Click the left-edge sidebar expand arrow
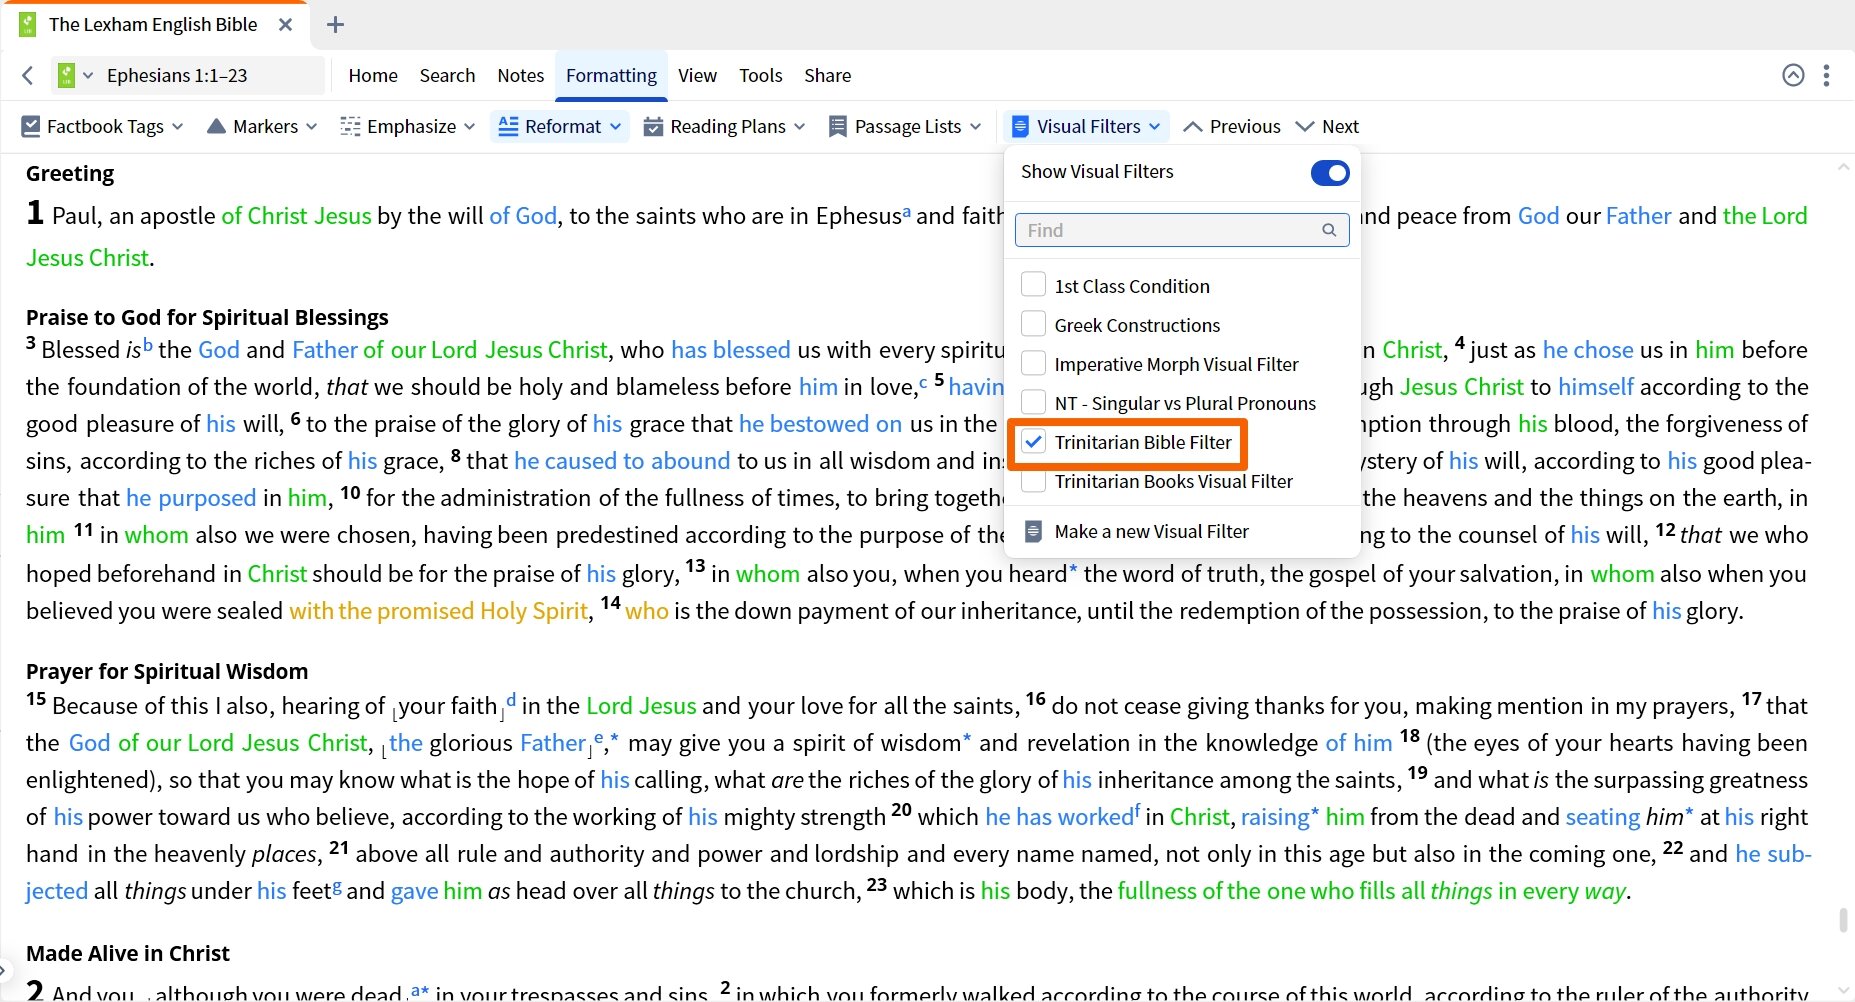This screenshot has height=1002, width=1855. 4,969
